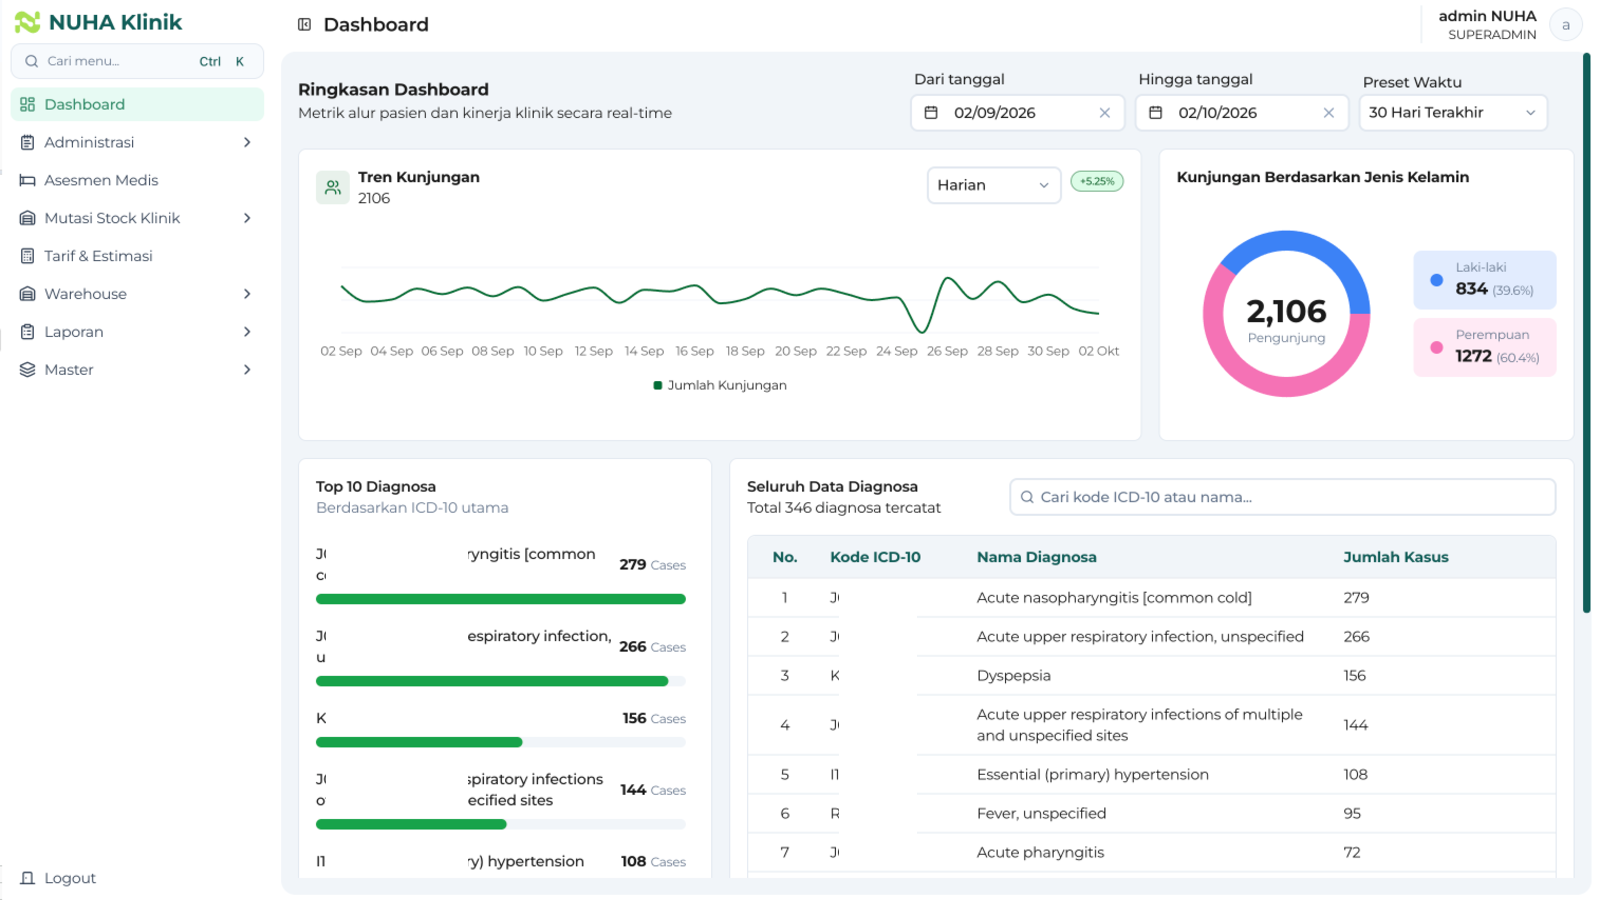The image size is (1600, 900).
Task: Click the 279 Cases progress bar
Action: [x=501, y=599]
